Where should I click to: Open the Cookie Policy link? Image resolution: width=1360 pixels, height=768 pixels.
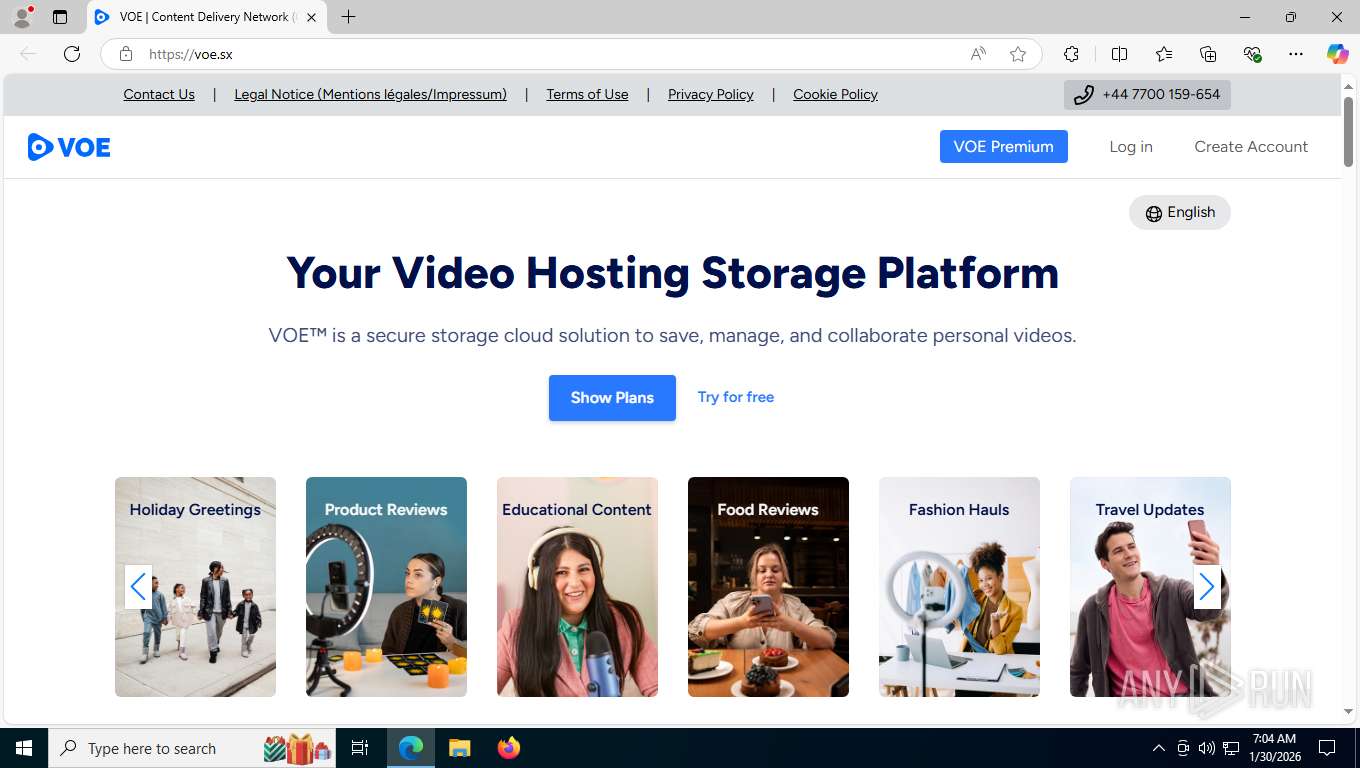835,94
